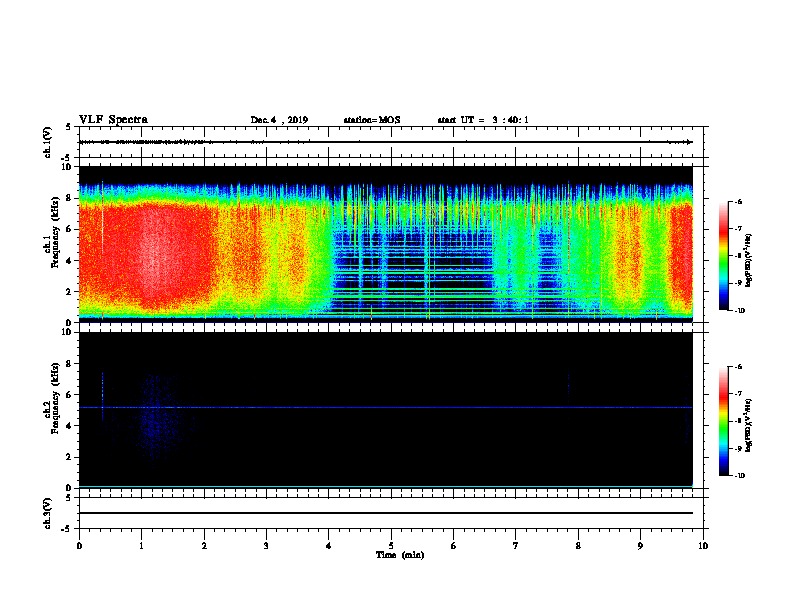Click the station=MOS label
Viewport: 792px width, 612px height.
(x=372, y=120)
